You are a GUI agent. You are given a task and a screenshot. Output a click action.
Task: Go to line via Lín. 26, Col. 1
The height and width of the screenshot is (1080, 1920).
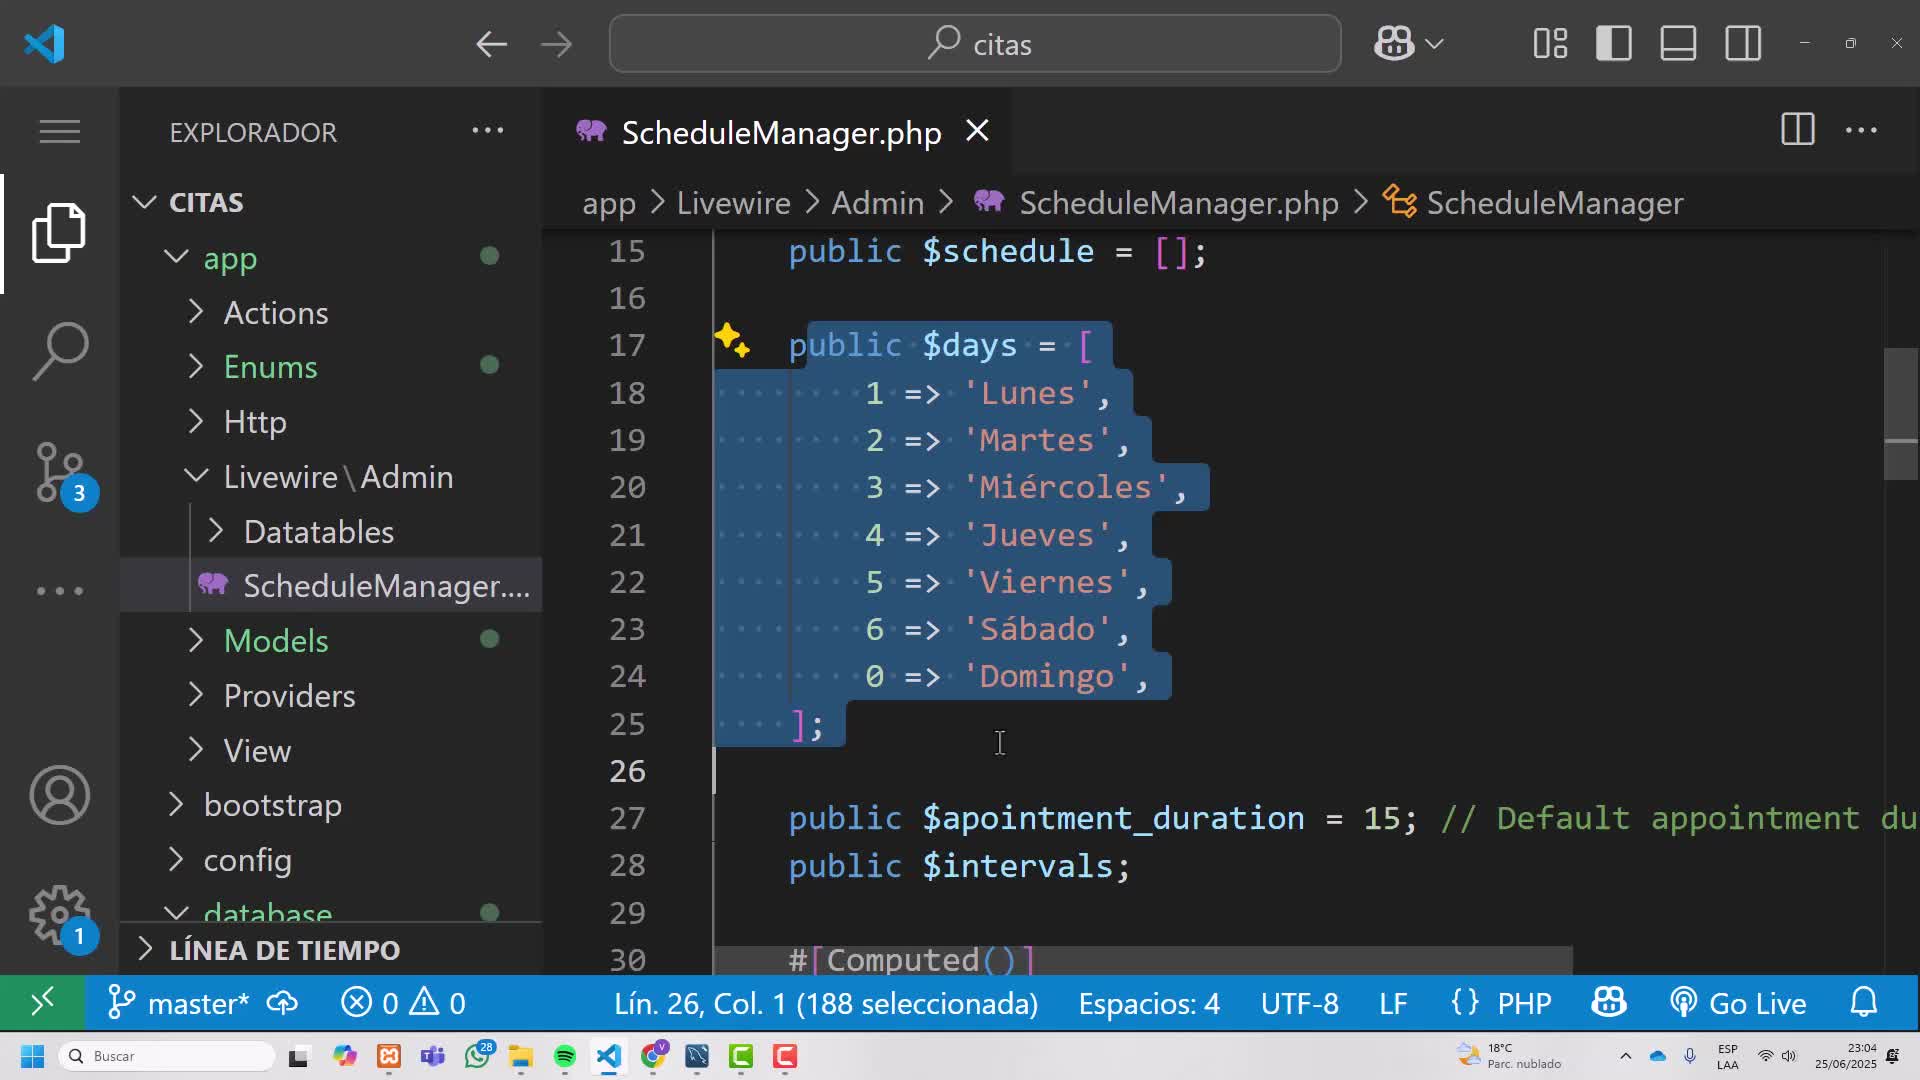pos(826,1003)
